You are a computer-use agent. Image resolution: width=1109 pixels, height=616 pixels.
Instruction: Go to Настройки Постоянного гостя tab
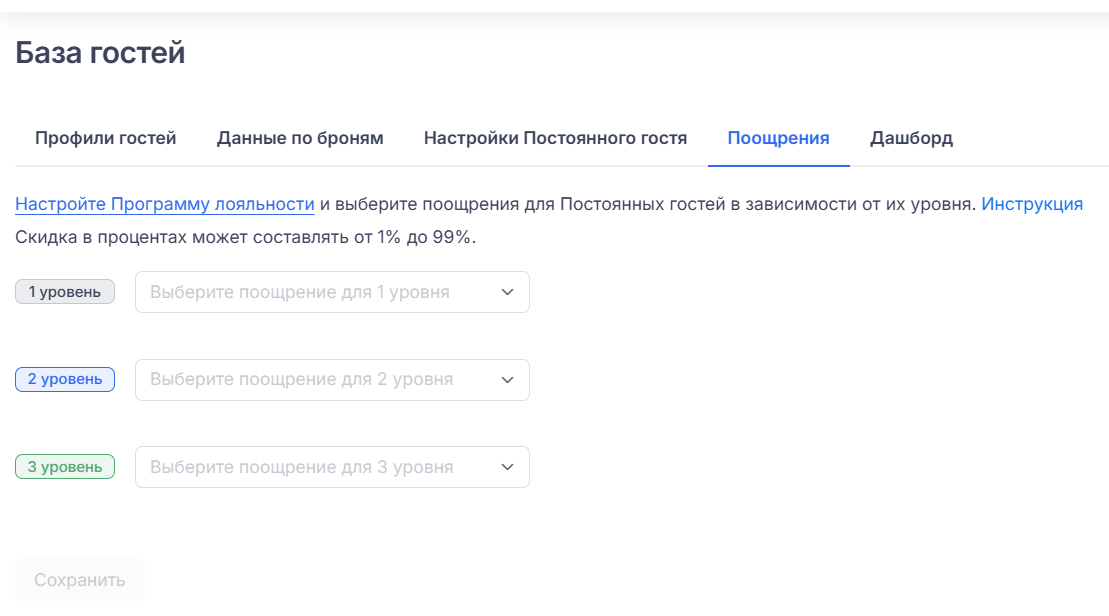(555, 138)
